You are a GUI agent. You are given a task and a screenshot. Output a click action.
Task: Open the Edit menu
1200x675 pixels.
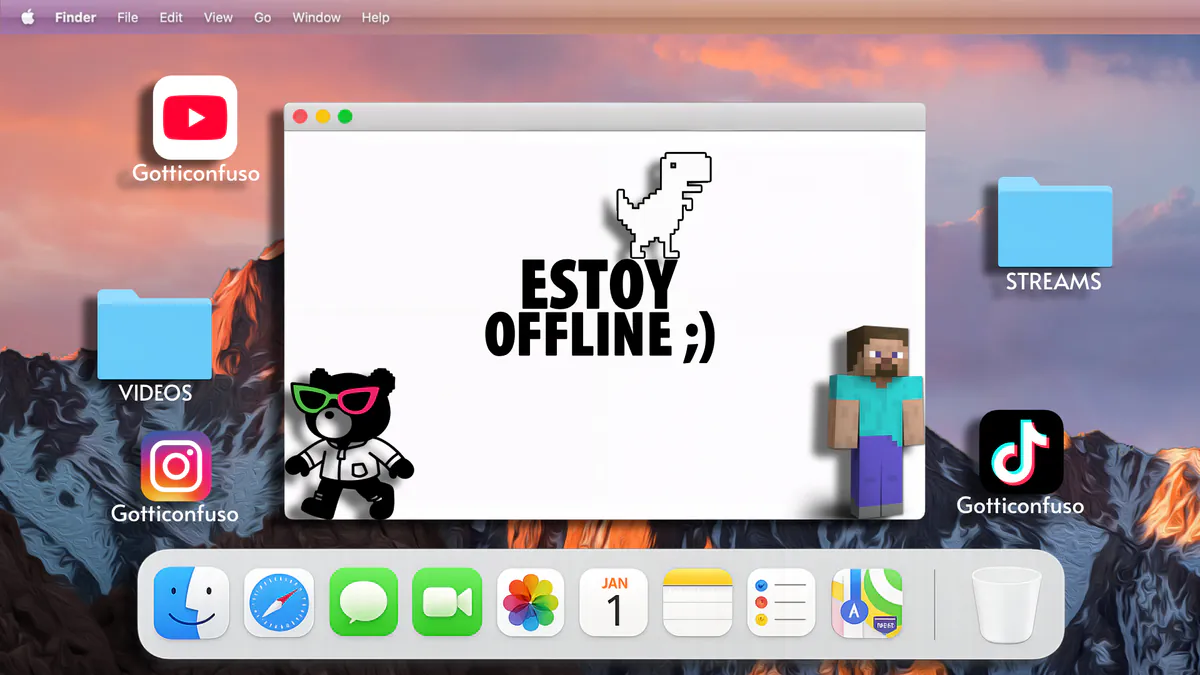tap(171, 17)
